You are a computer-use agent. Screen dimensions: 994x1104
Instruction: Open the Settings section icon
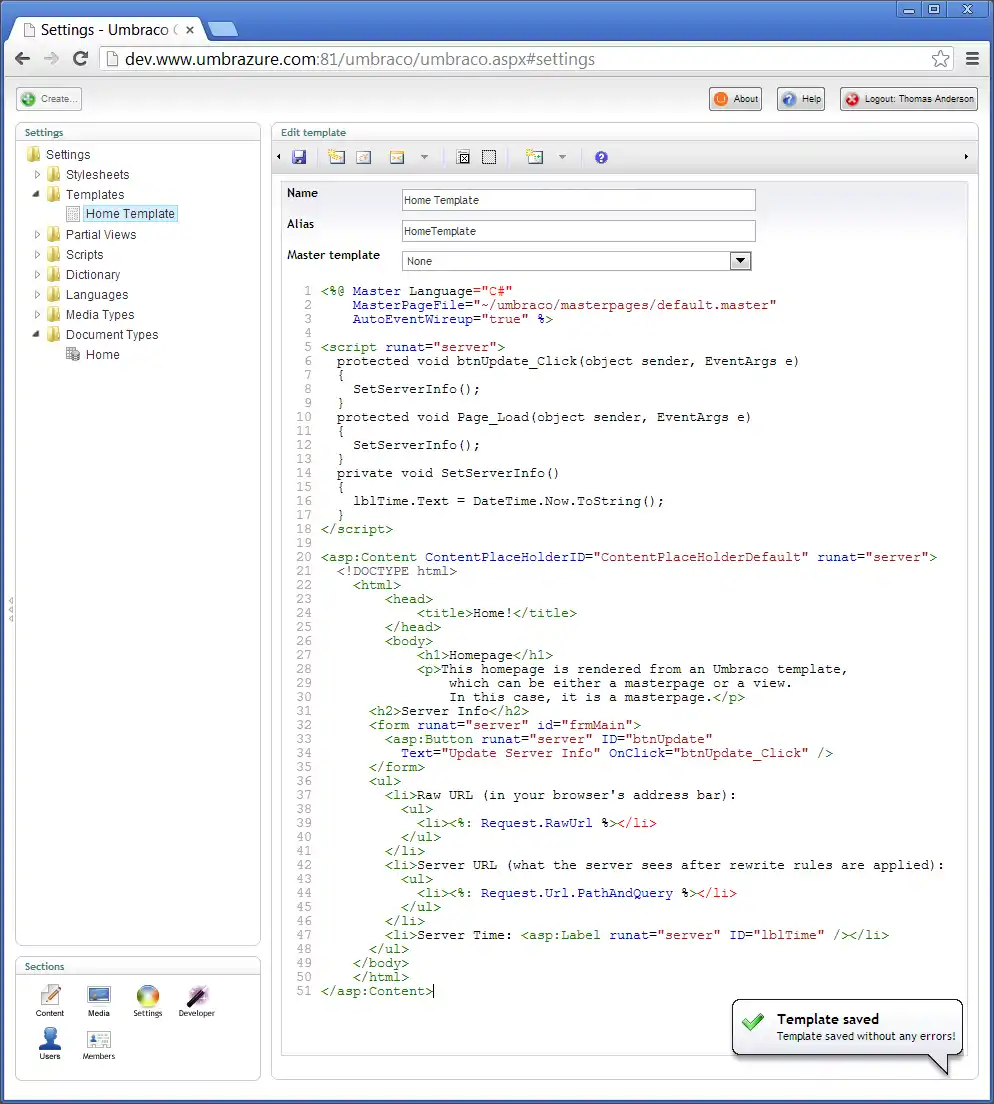[148, 1001]
